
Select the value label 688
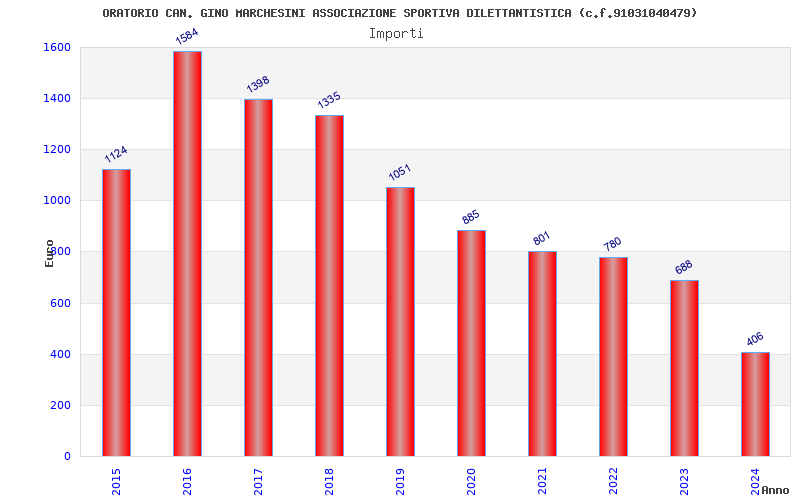coord(683,267)
